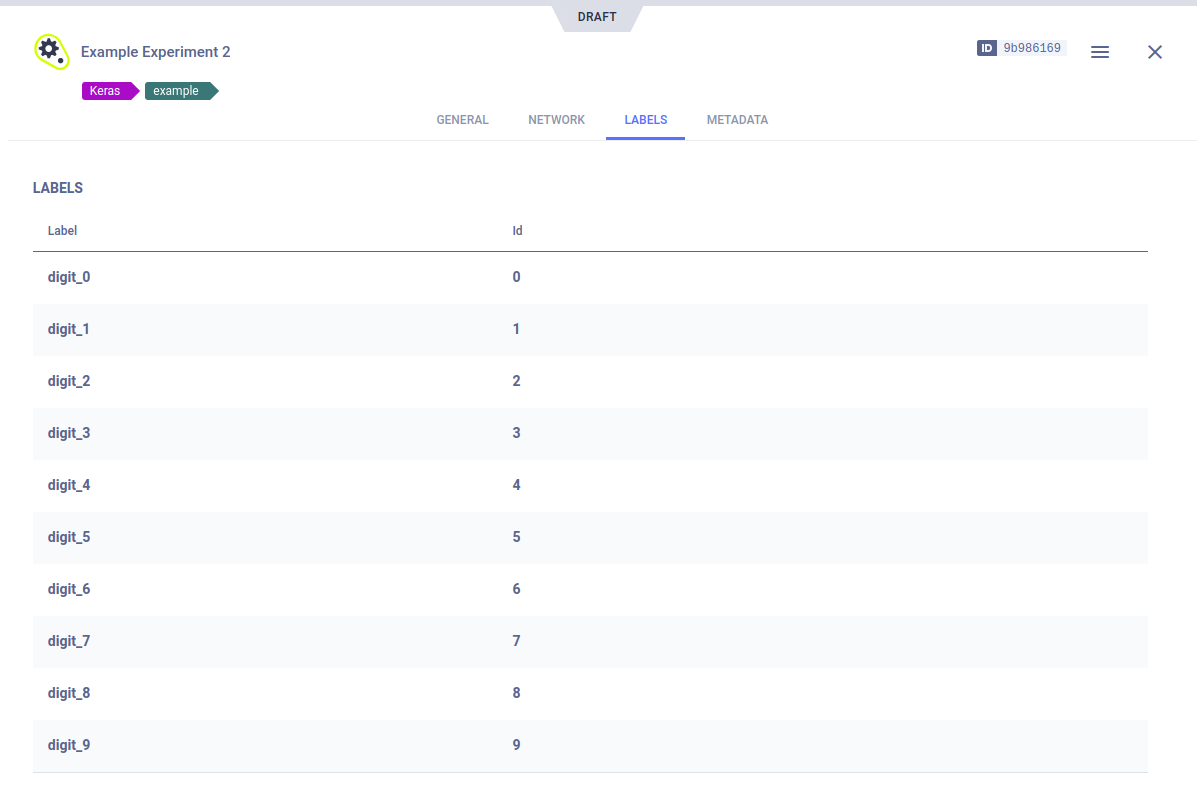Click the Id value 3 in digit_3 row
This screenshot has width=1197, height=807.
tap(516, 433)
